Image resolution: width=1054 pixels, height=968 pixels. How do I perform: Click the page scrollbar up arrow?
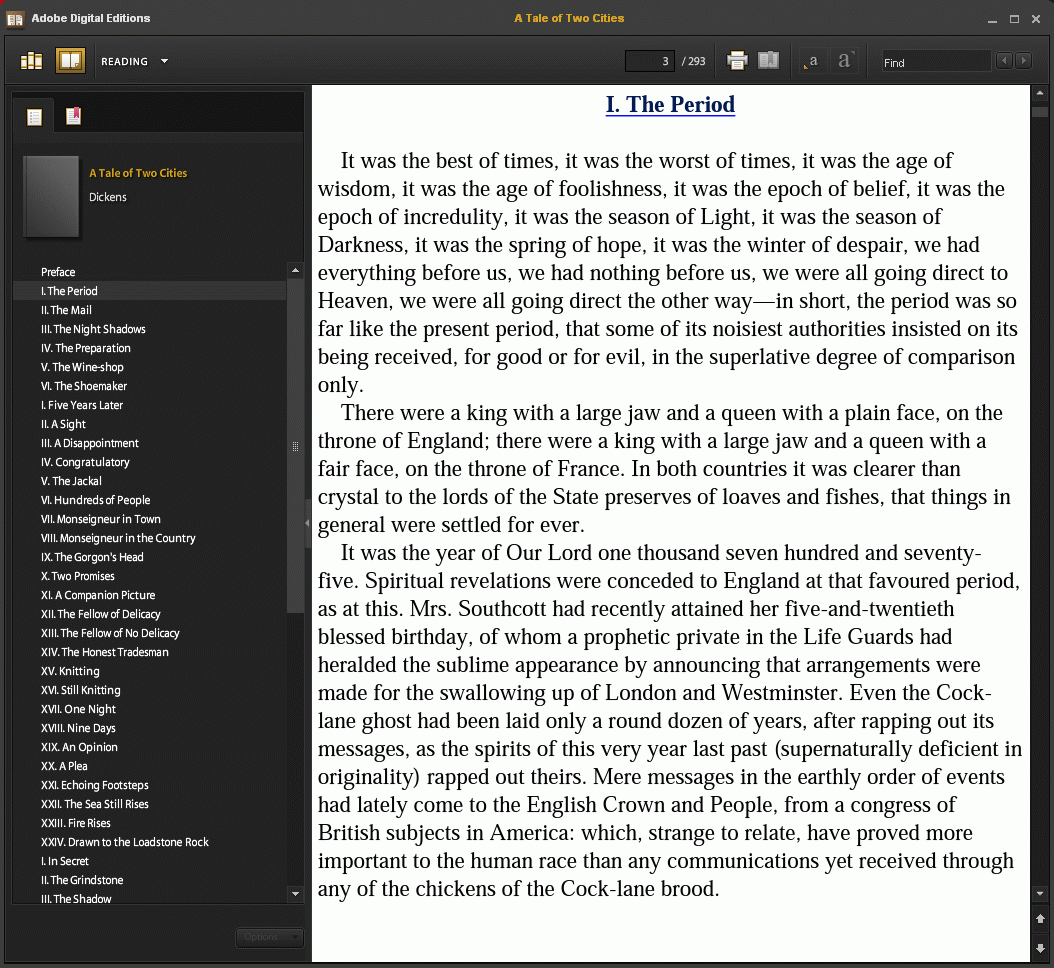point(1040,93)
